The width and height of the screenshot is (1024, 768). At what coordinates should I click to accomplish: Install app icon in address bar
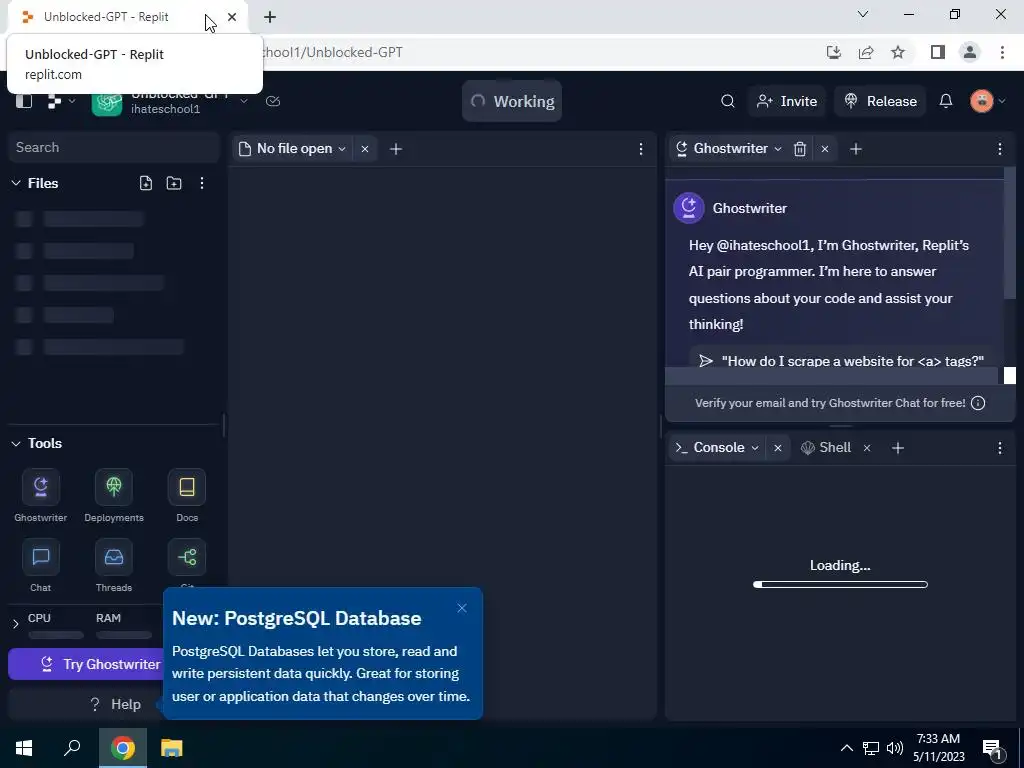(x=834, y=52)
